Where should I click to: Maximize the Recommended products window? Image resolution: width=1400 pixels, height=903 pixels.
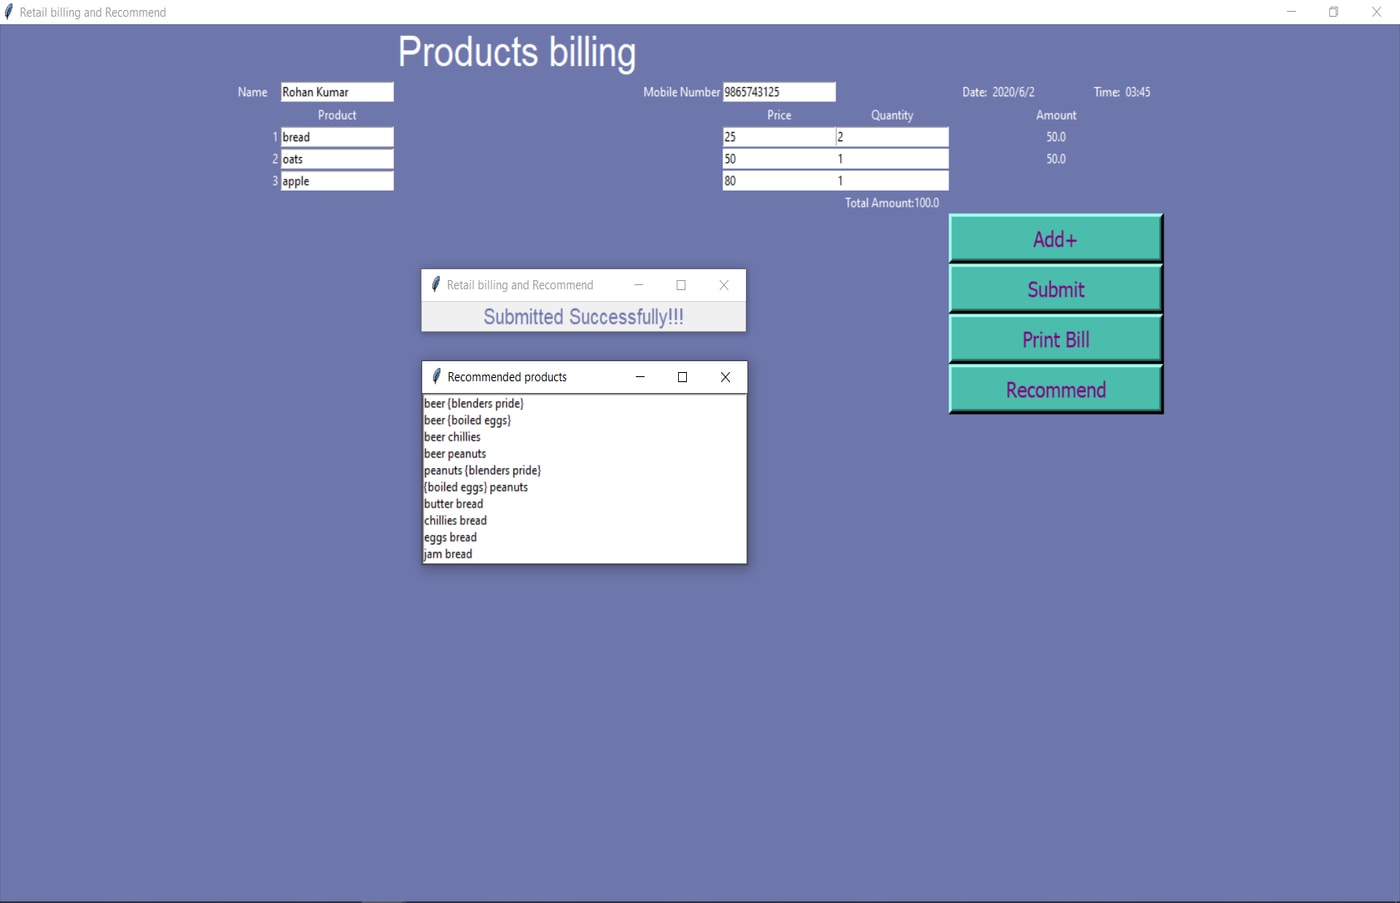click(682, 377)
